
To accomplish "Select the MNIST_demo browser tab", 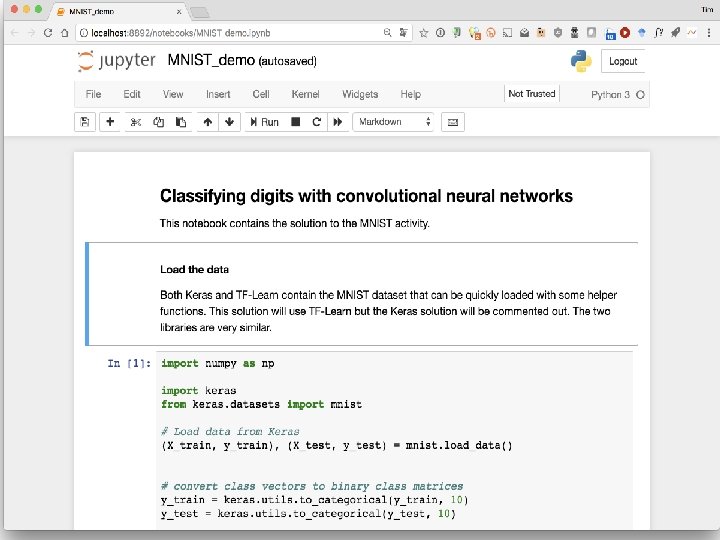I will [x=117, y=11].
